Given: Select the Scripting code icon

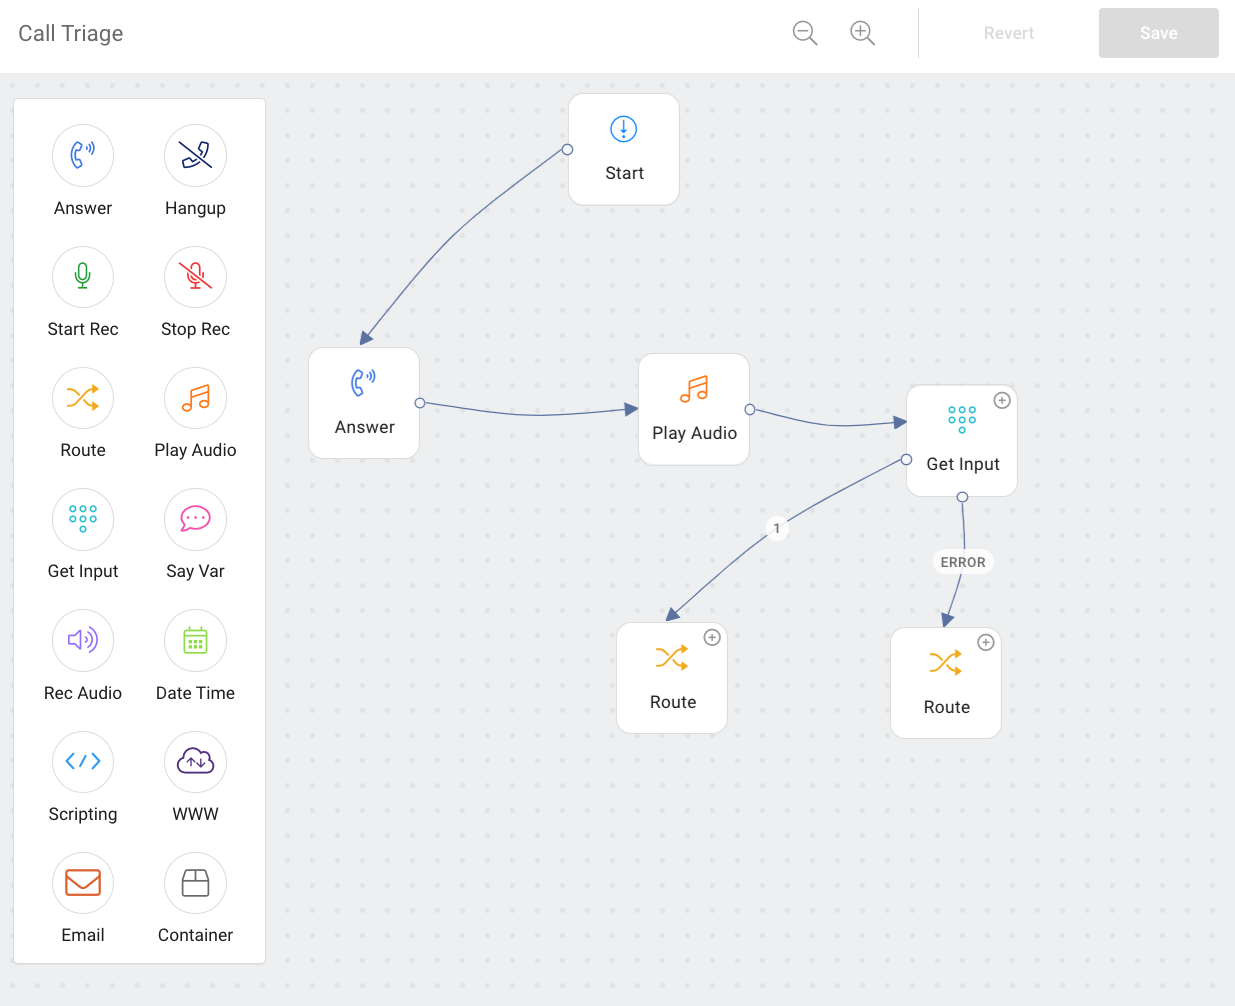Looking at the screenshot, I should click(83, 762).
